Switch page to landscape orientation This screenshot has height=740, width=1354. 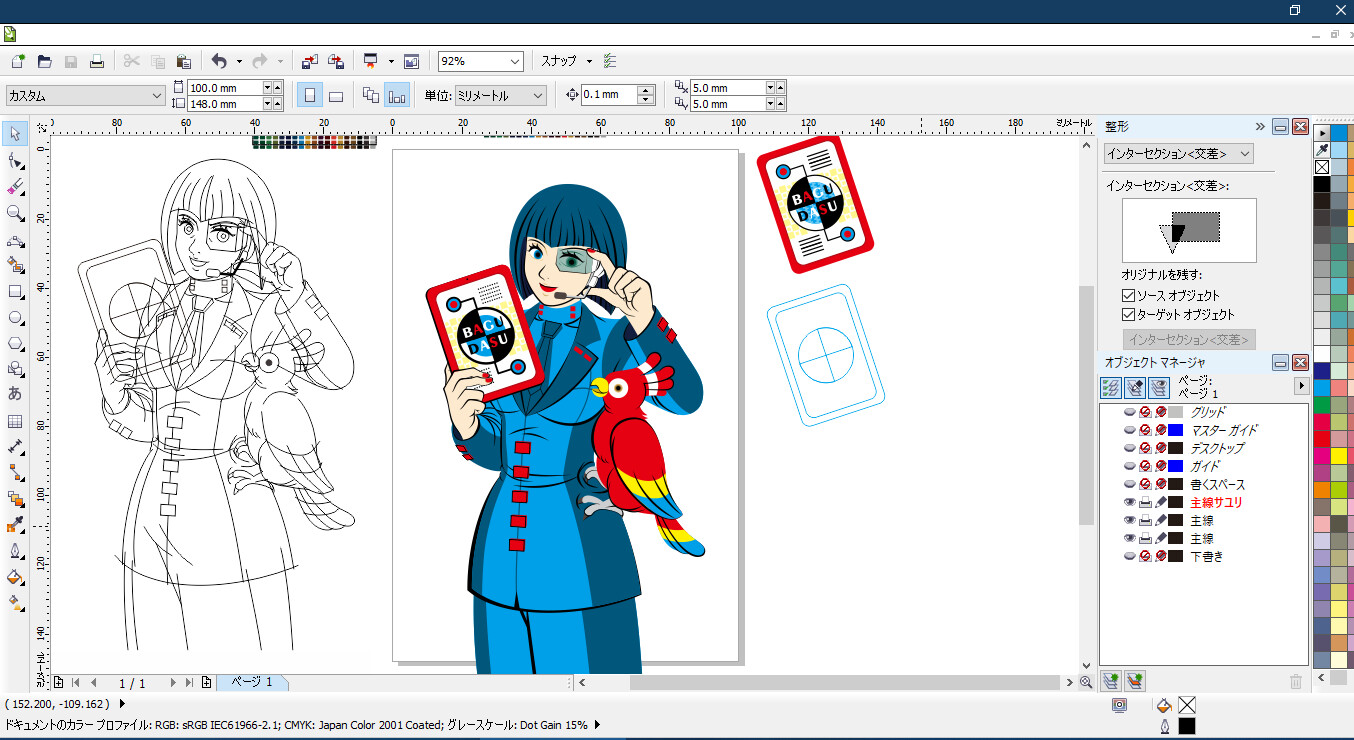336,95
